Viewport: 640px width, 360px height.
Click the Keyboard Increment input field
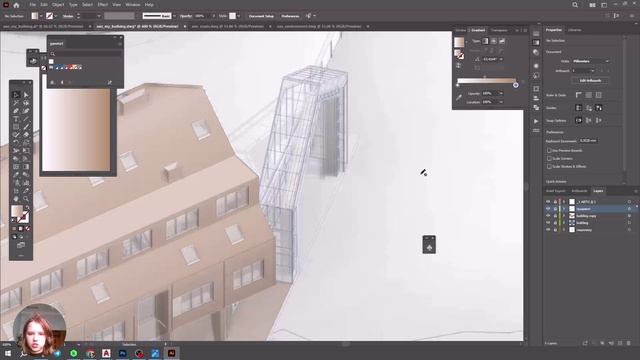pos(588,140)
